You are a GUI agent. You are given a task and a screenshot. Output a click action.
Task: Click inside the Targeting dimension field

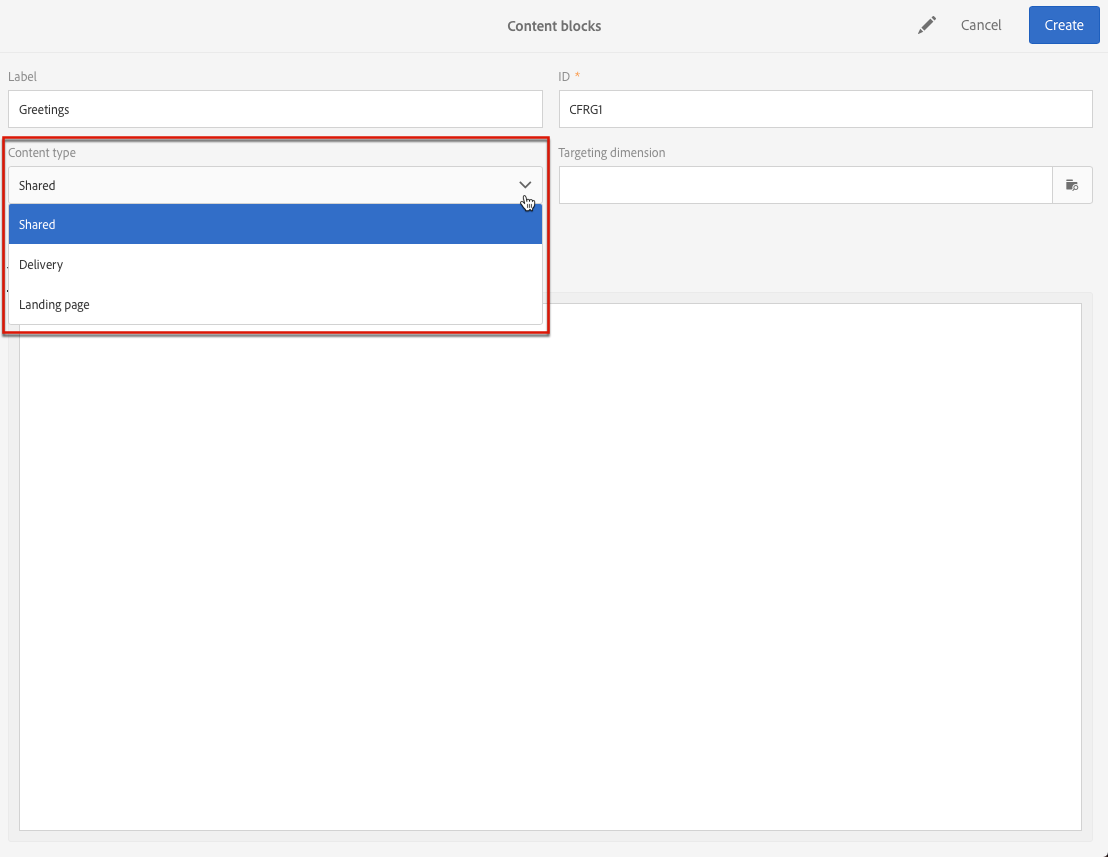point(806,185)
